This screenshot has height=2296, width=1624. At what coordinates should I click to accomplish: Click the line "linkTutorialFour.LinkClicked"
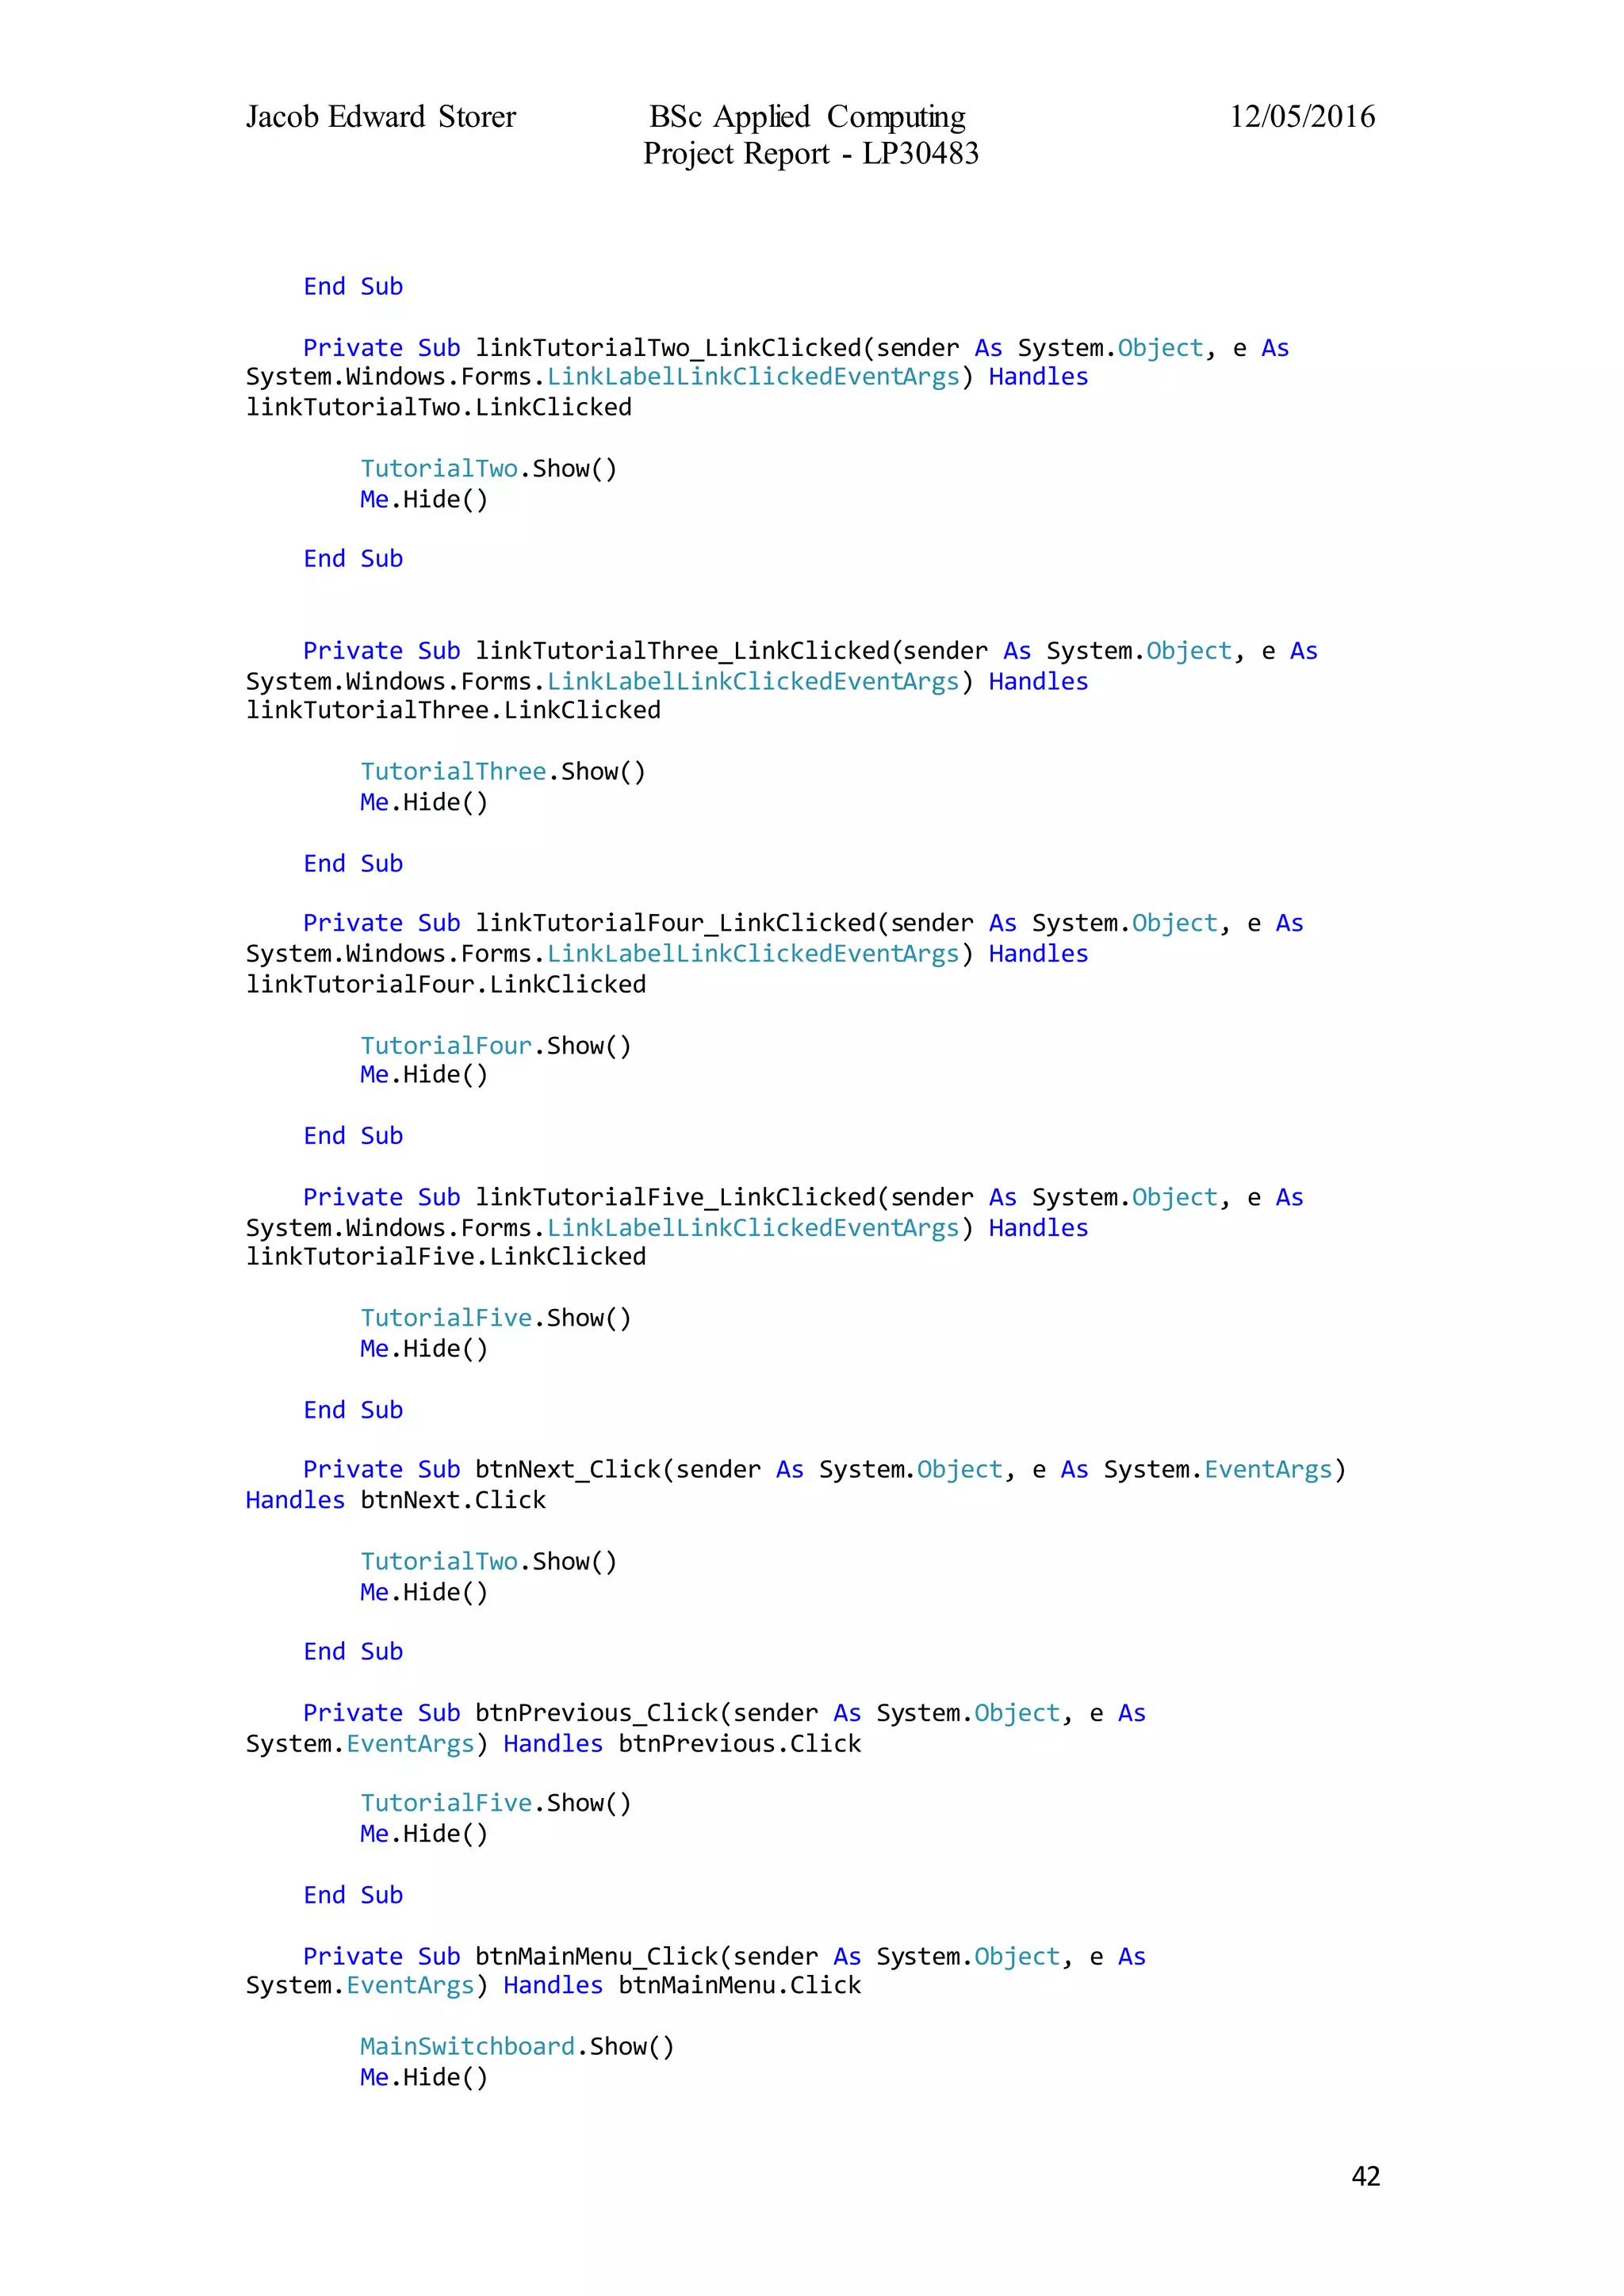pos(446,984)
